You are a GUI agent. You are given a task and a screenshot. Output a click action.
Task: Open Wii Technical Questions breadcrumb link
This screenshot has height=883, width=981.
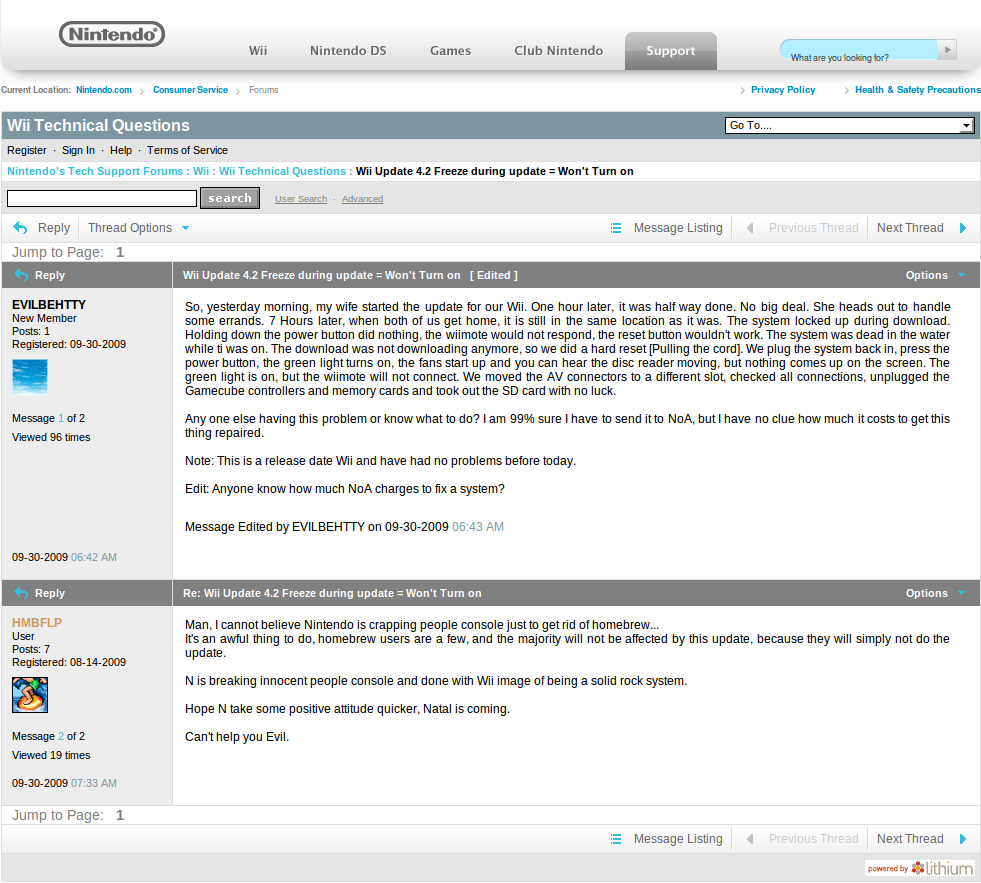tap(282, 171)
